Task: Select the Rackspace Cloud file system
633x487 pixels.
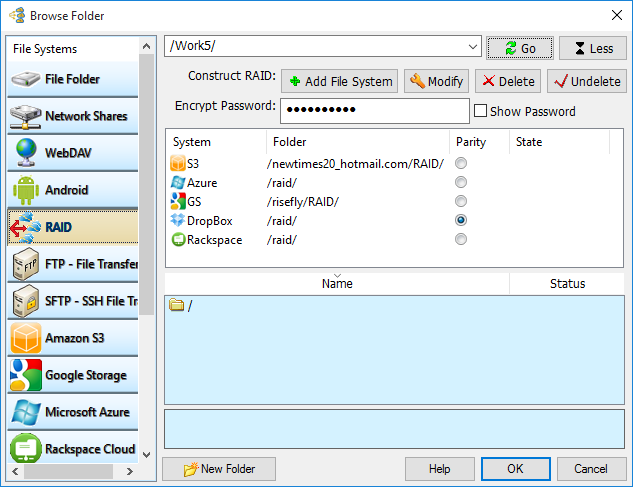Action: (73, 449)
